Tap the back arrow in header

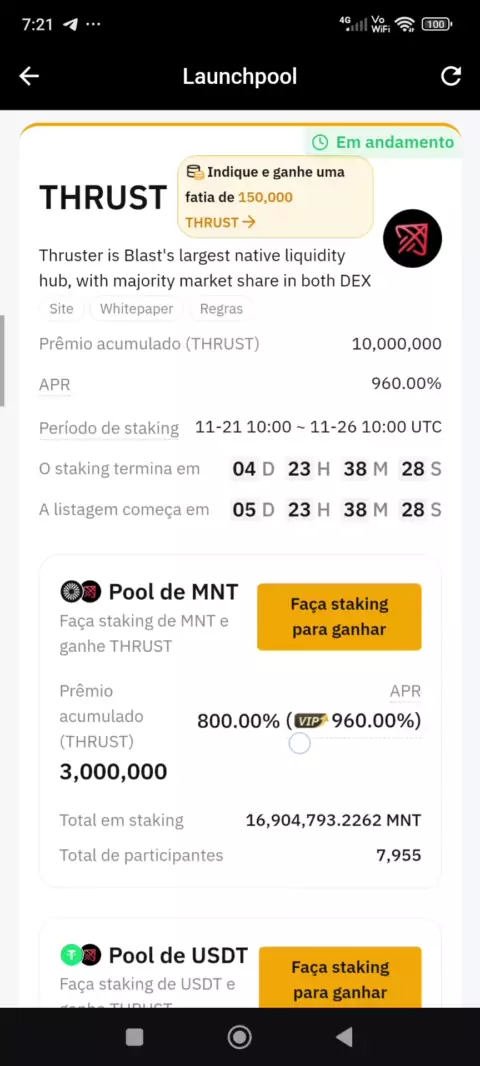(29, 76)
